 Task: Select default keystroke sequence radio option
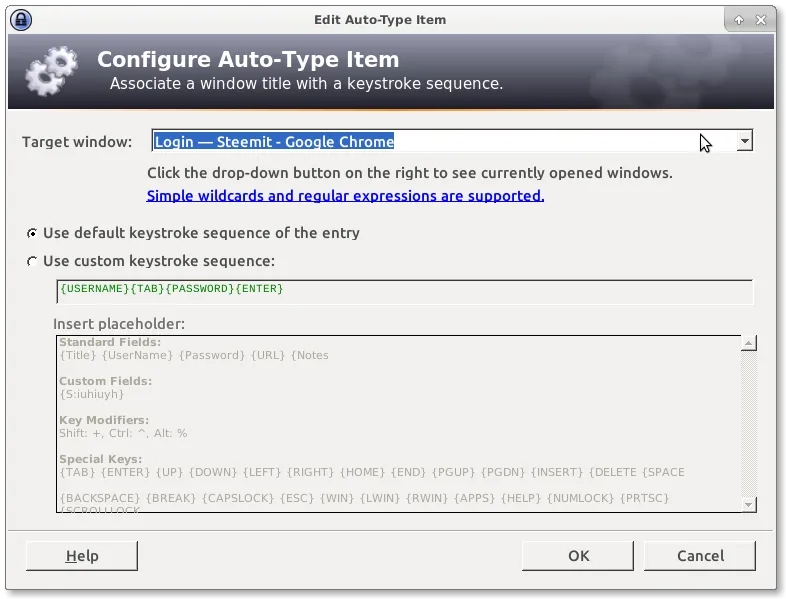[33, 233]
